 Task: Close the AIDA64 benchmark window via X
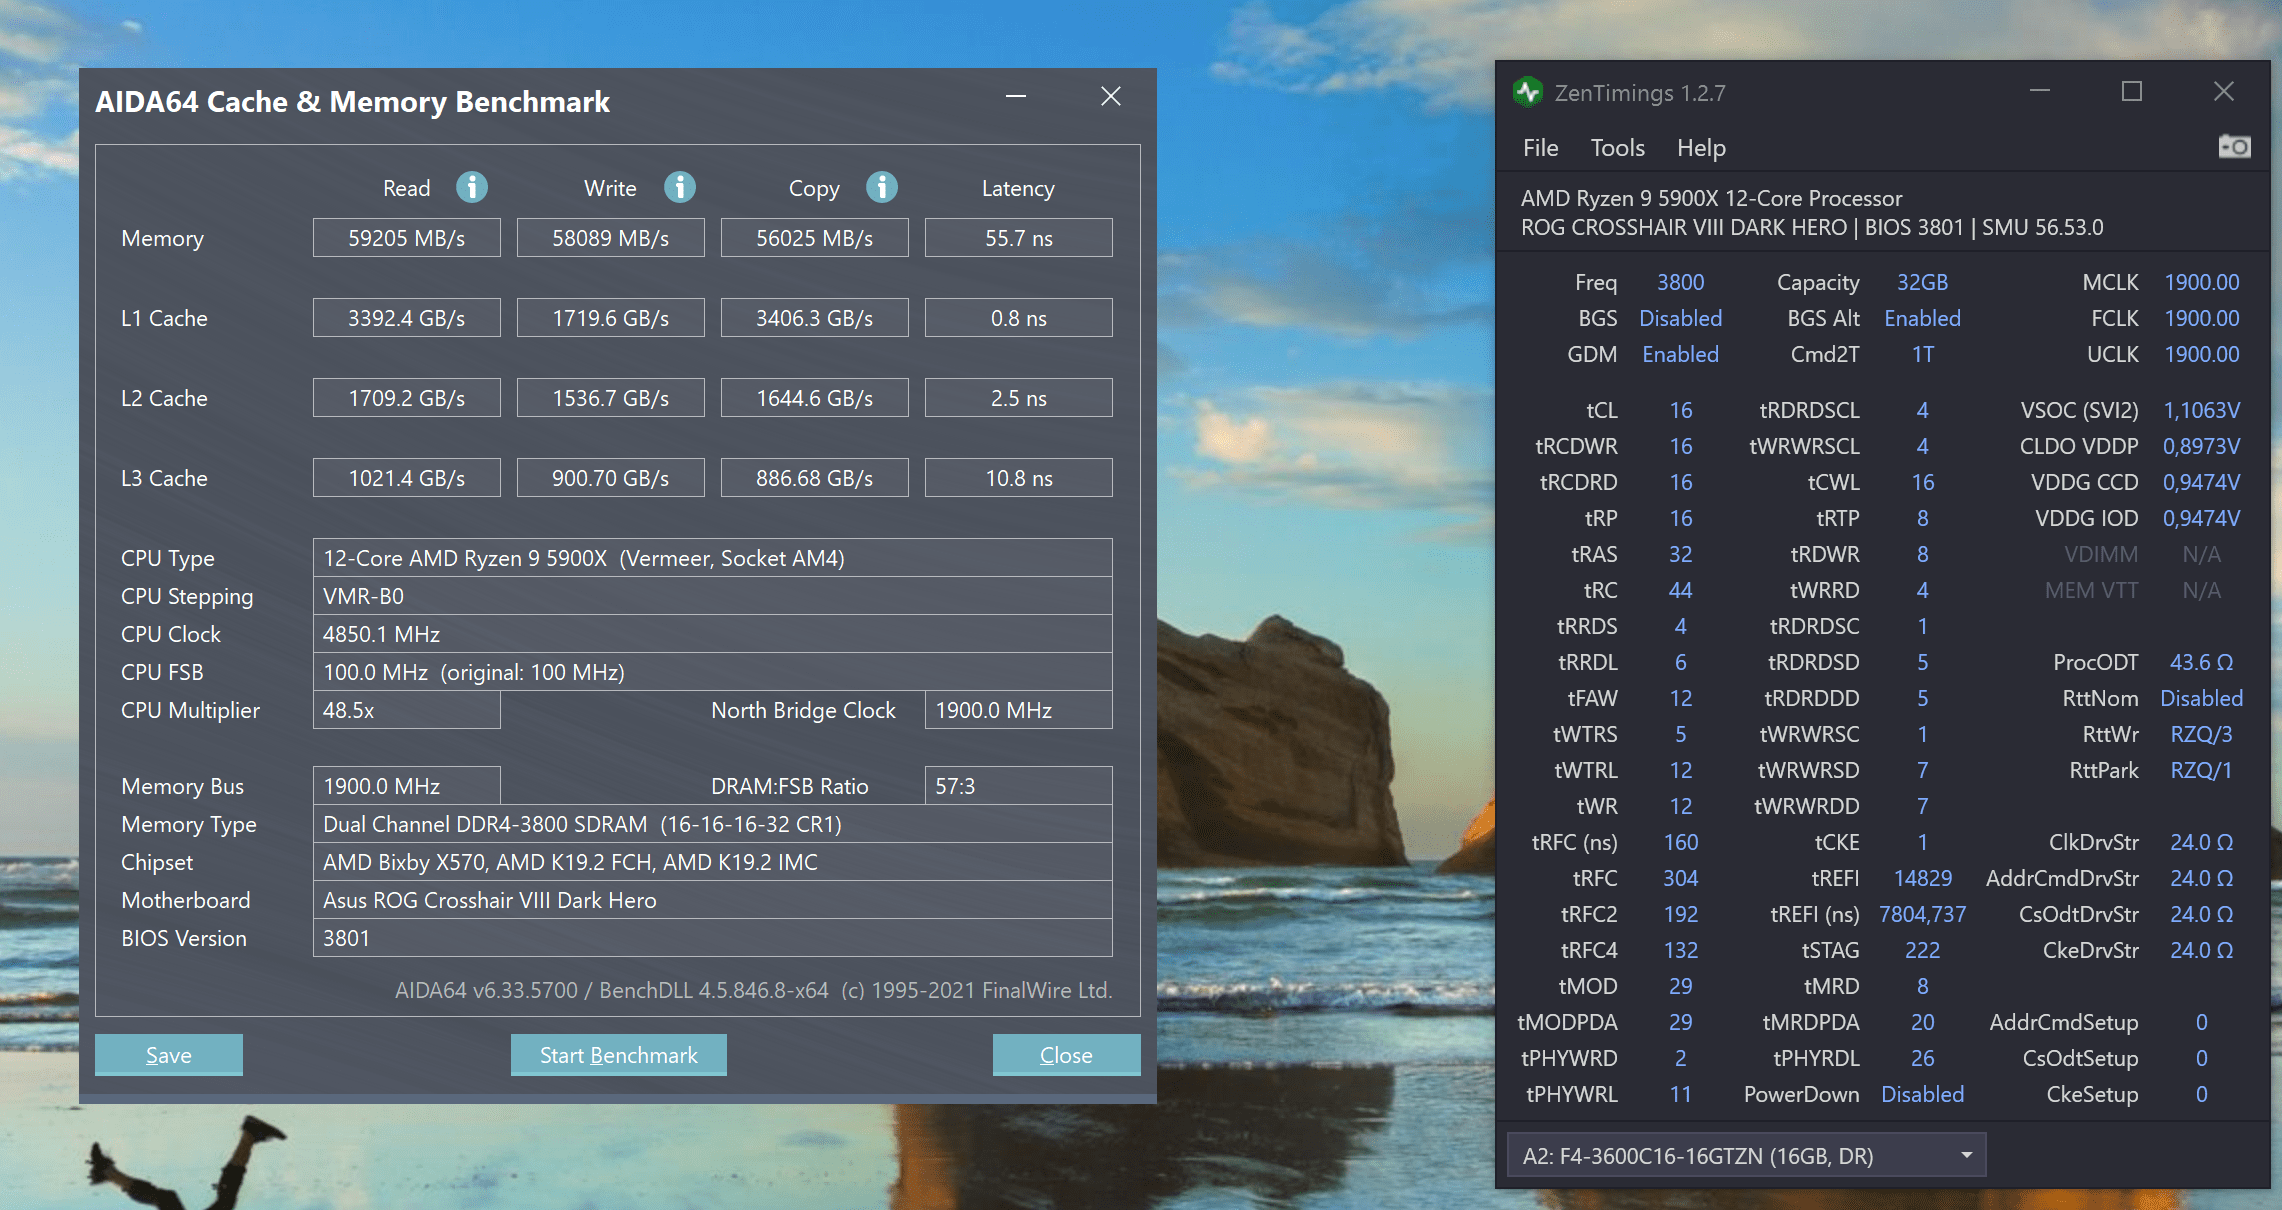[1111, 96]
